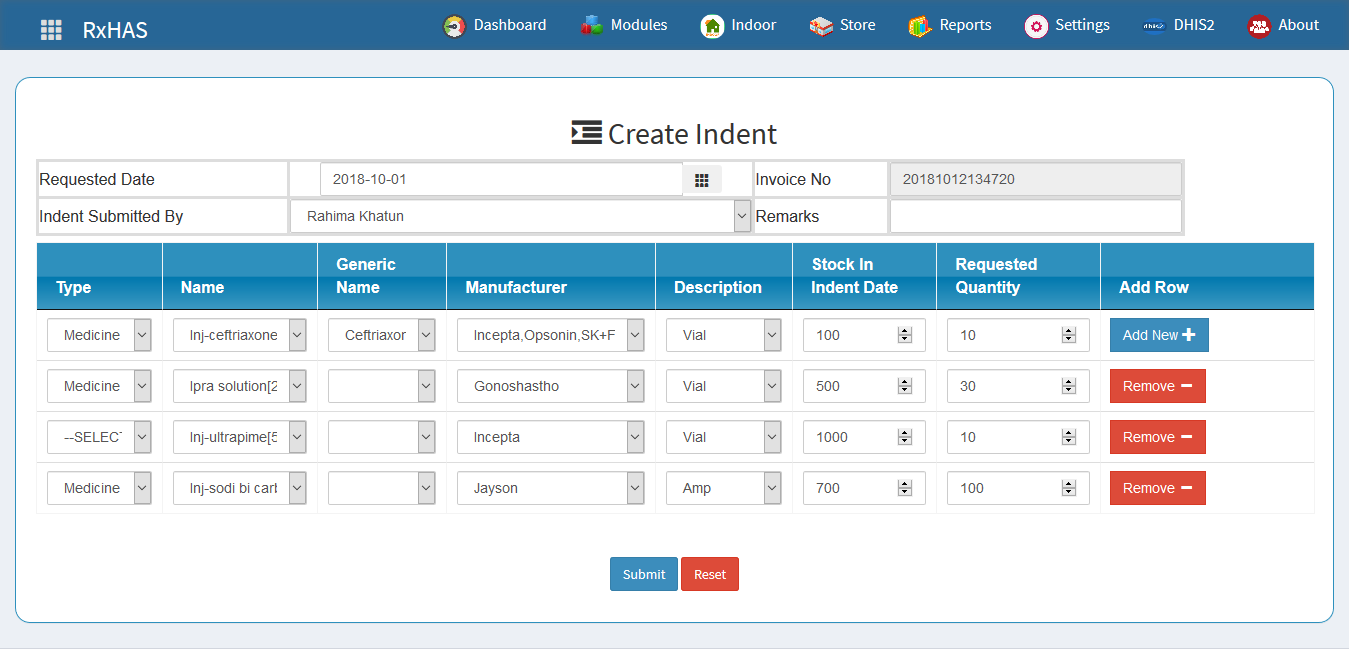Viewport: 1349px width, 662px height.
Task: Click the RxHAS brand link
Action: (115, 30)
